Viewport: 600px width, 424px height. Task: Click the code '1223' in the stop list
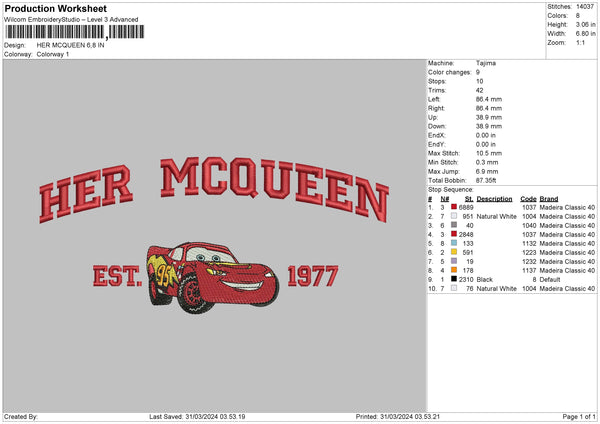529,253
